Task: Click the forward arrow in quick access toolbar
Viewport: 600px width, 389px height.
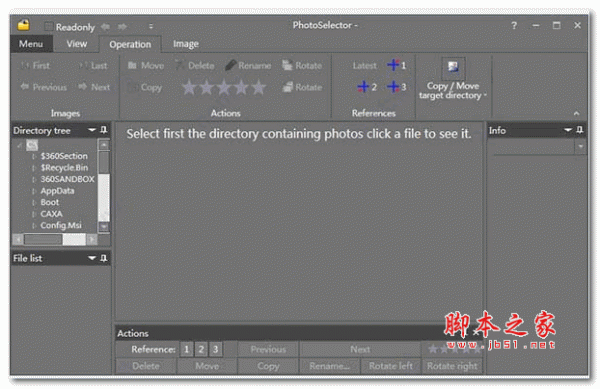Action: [x=122, y=26]
